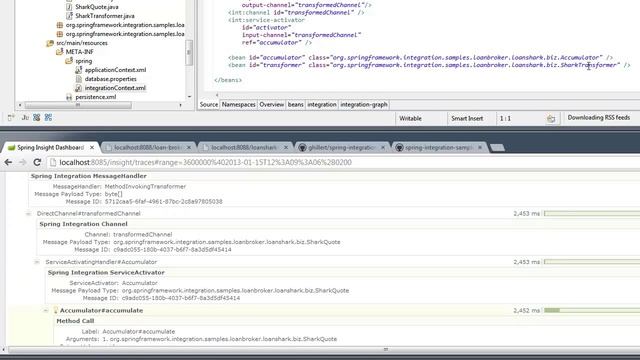Open the SharkQuote.java file

tap(97, 7)
